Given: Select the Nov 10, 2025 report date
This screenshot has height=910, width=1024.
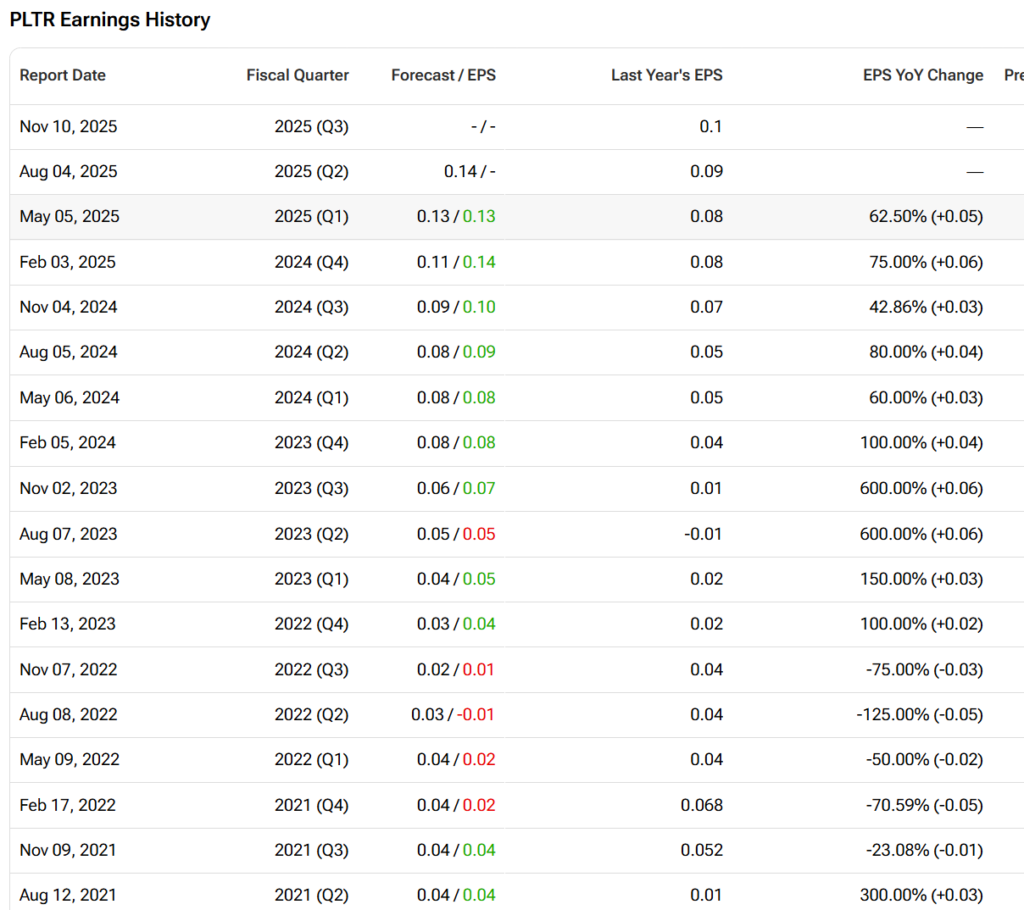Looking at the screenshot, I should (68, 126).
